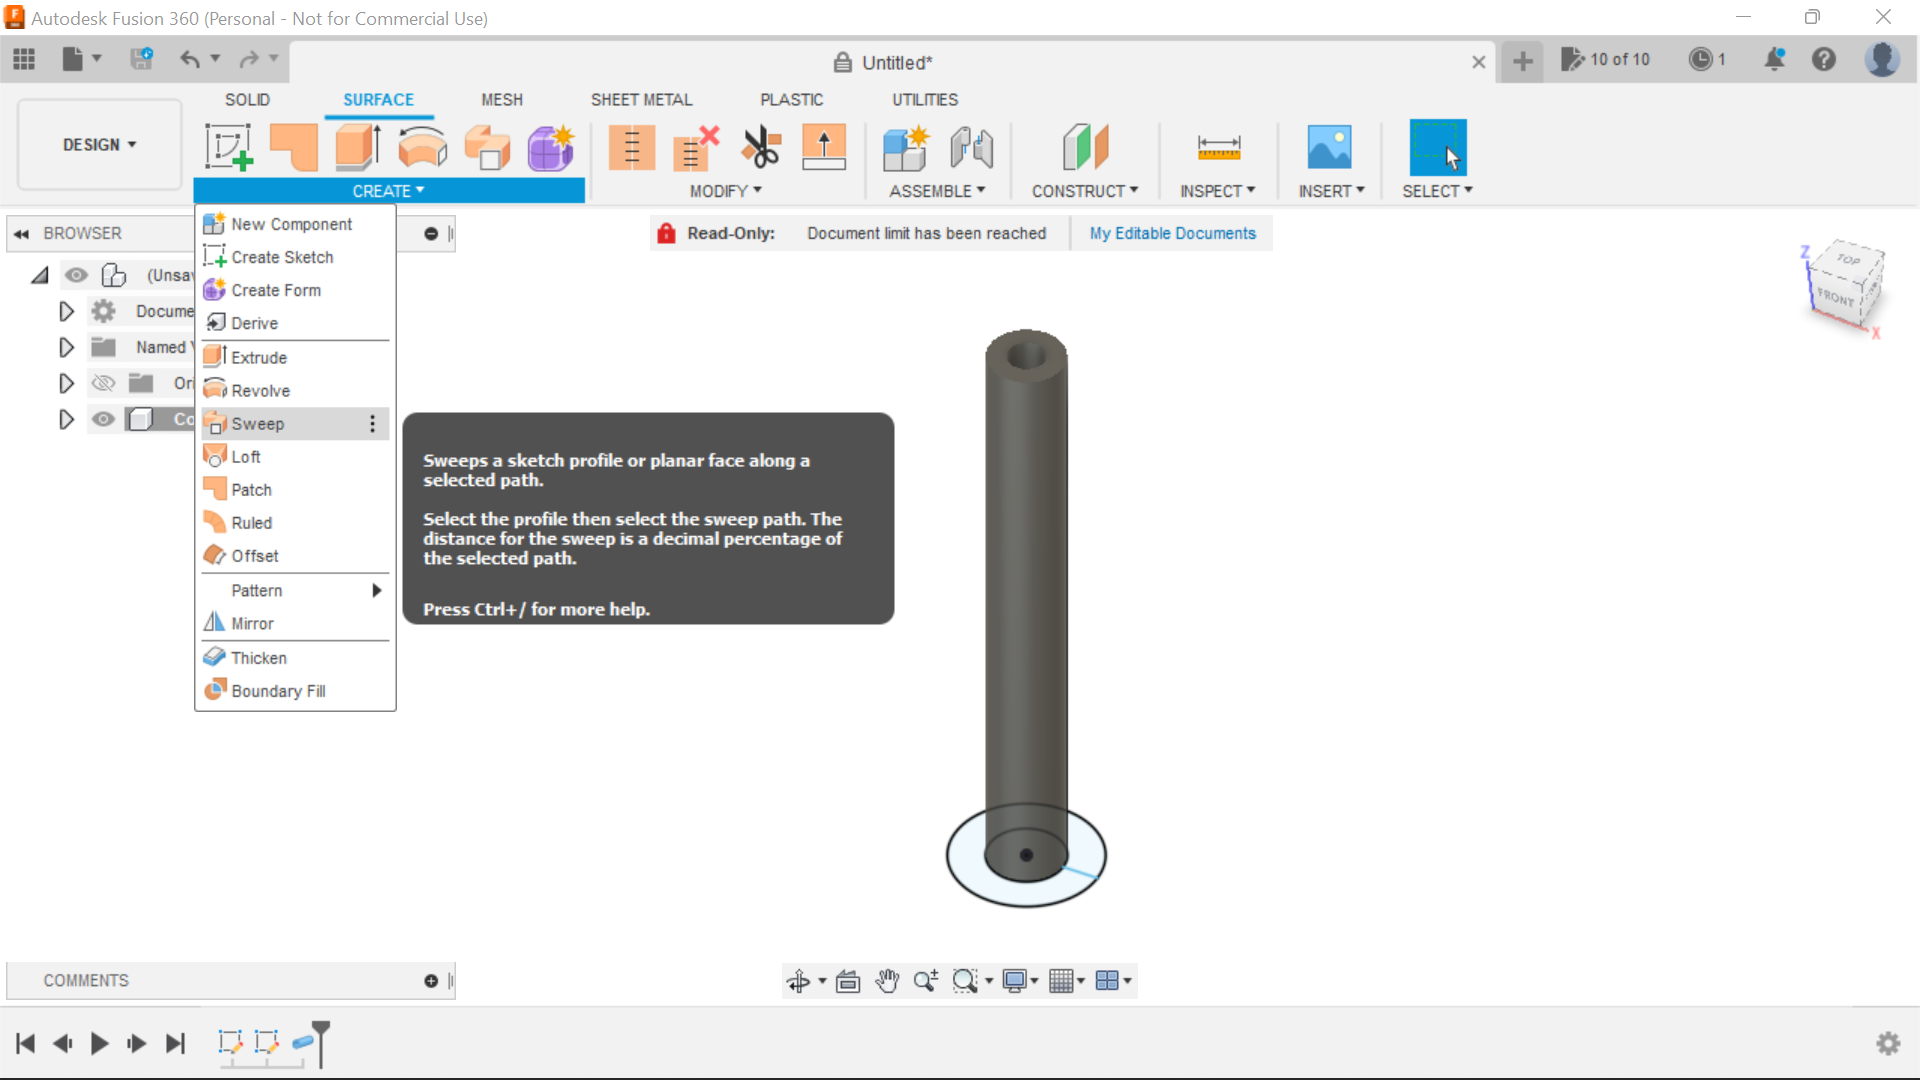This screenshot has width=1920, height=1080.
Task: Click the Boundary Fill tool
Action: pyautogui.click(x=278, y=691)
